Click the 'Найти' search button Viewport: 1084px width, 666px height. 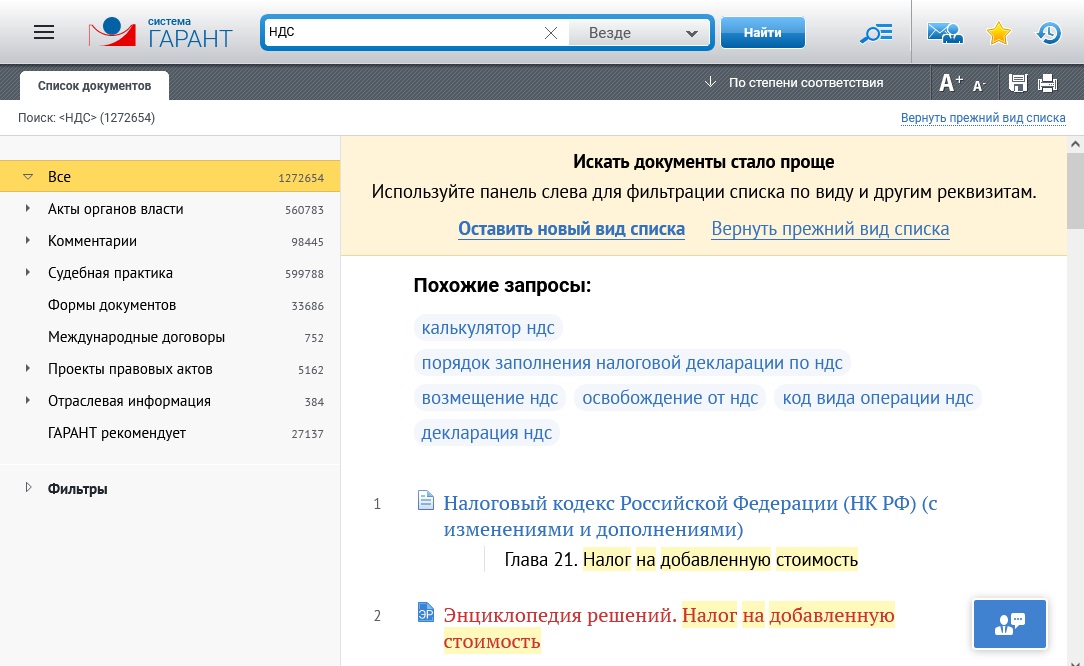(x=762, y=33)
